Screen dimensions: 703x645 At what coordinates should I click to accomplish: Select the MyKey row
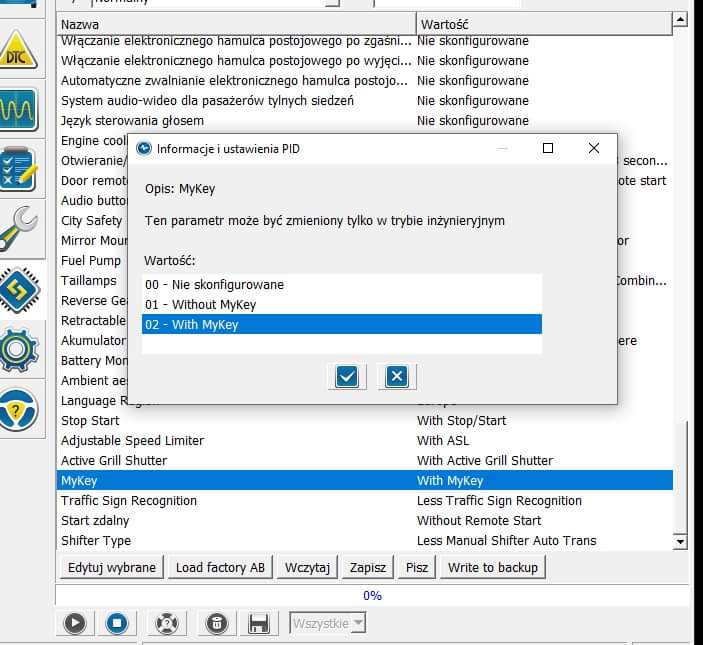[365, 481]
